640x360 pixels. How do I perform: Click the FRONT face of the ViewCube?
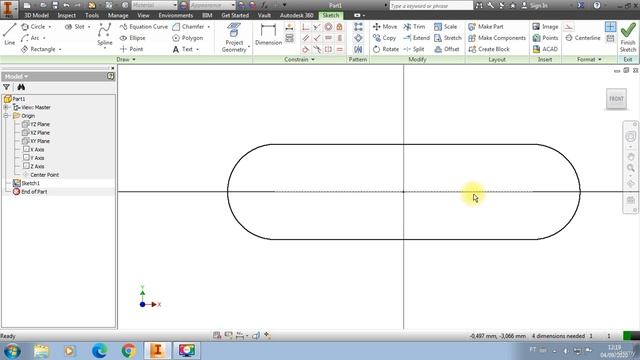click(616, 99)
